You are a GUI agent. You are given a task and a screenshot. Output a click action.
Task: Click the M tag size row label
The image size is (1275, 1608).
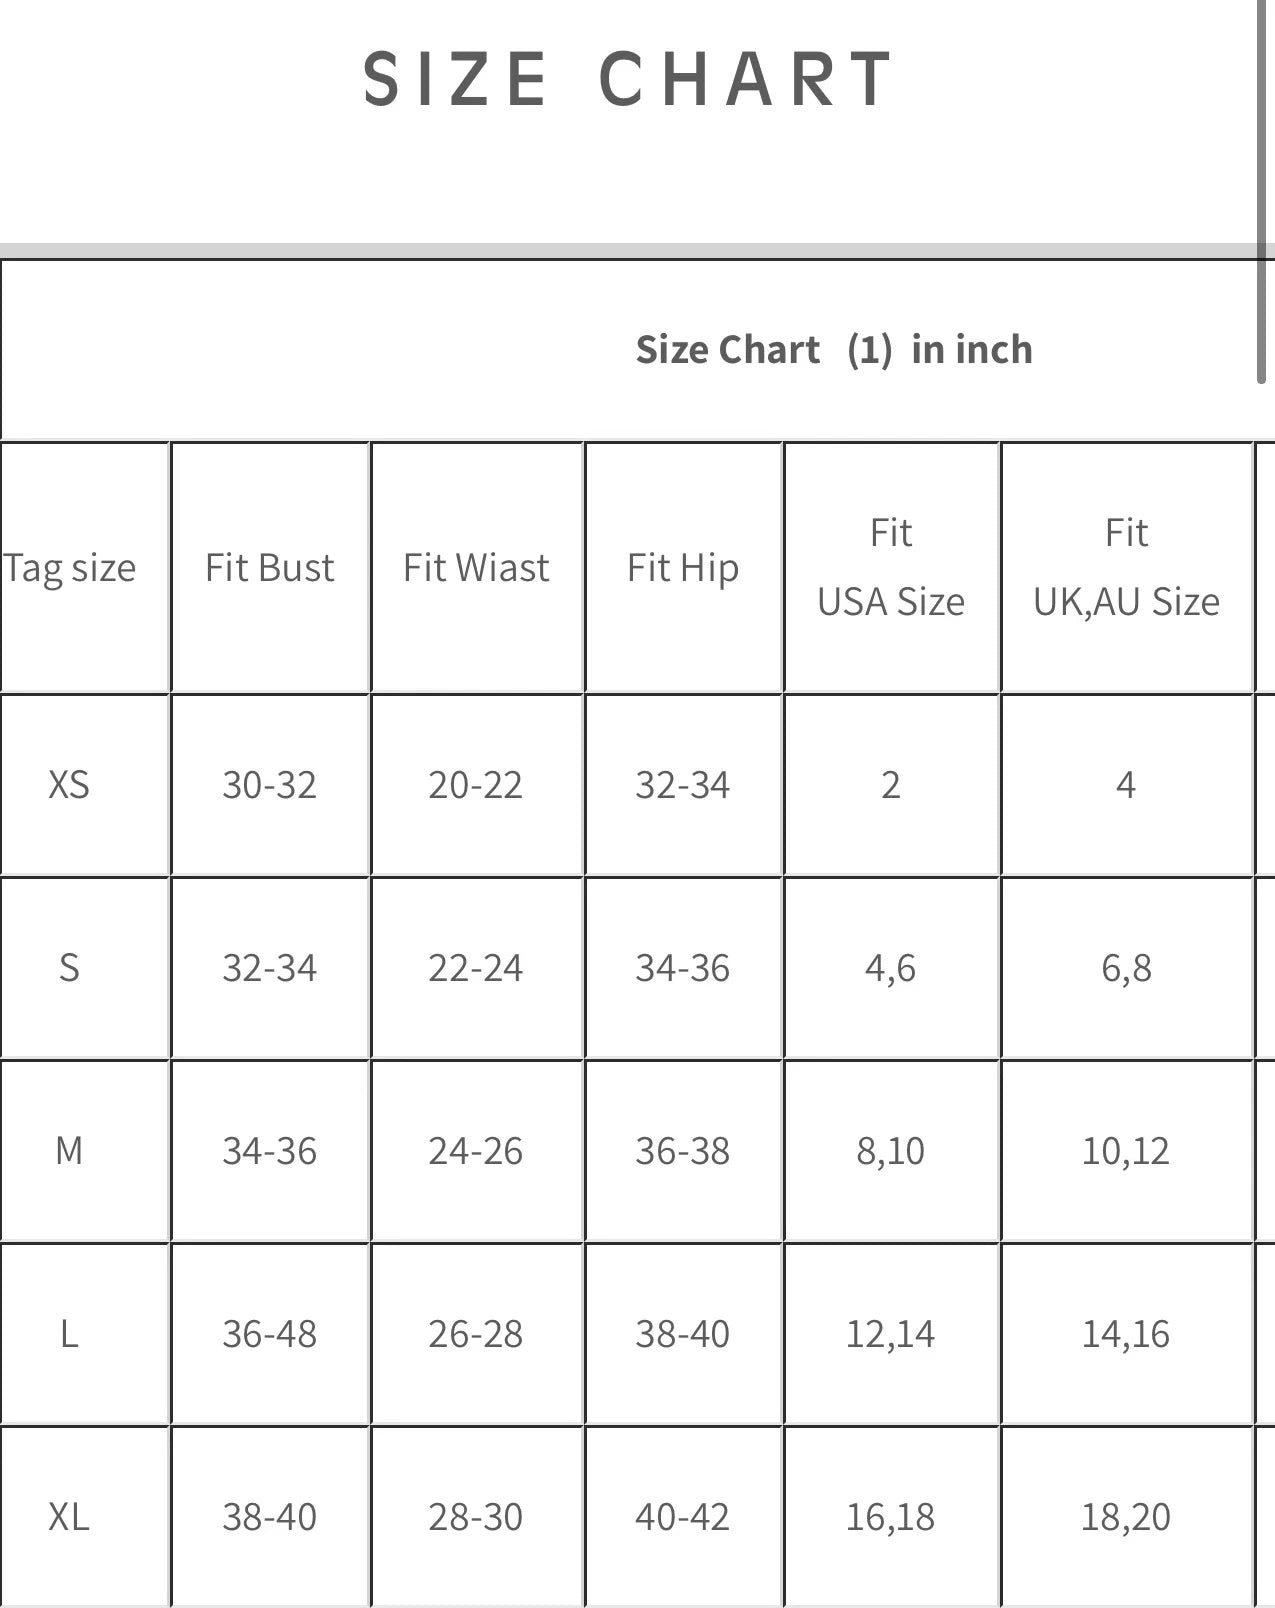click(69, 1151)
